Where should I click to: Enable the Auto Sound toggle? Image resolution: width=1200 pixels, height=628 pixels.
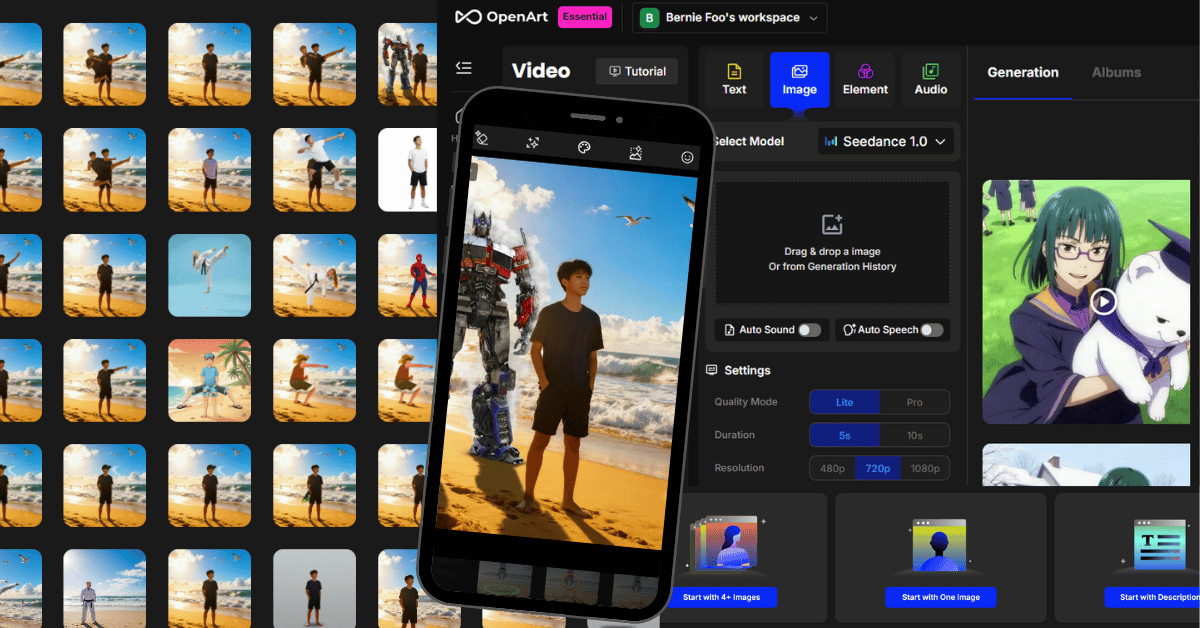809,330
